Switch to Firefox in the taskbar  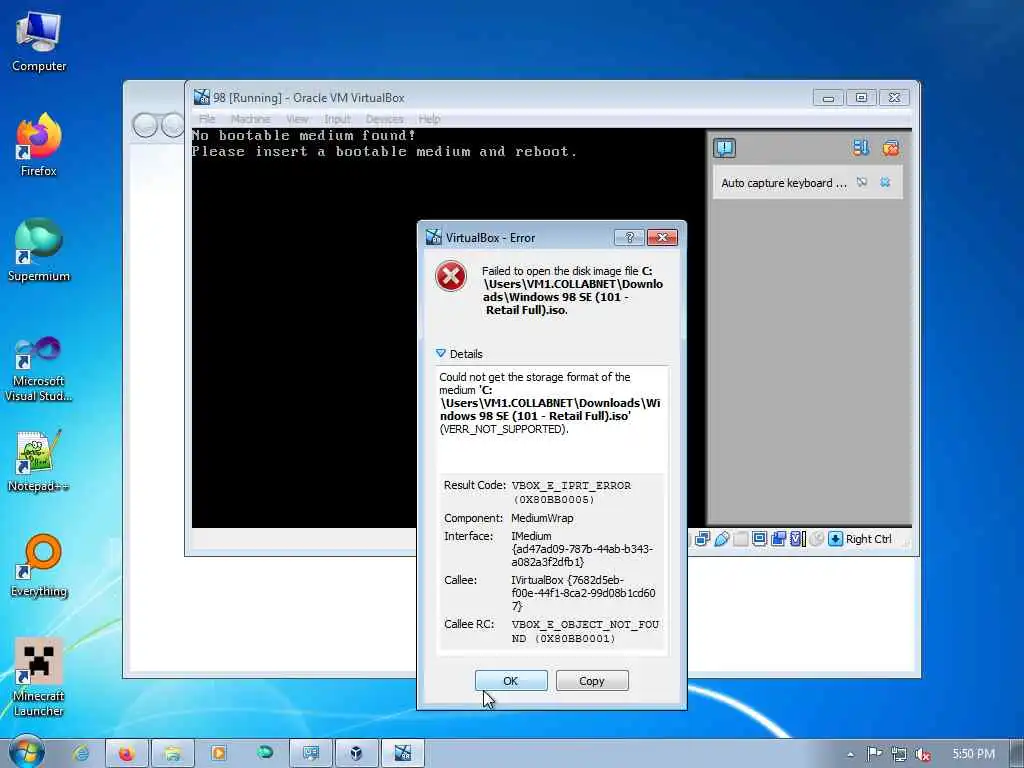pos(127,753)
